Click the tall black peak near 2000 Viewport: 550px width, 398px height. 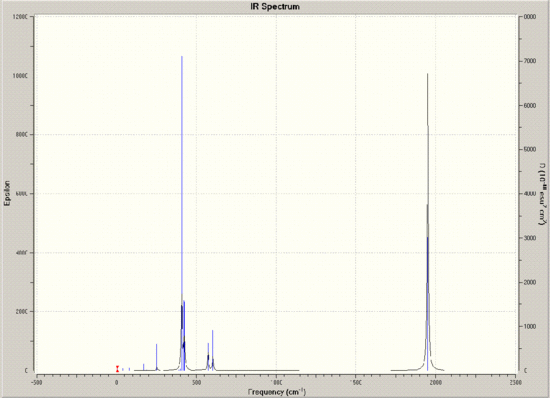(x=428, y=222)
